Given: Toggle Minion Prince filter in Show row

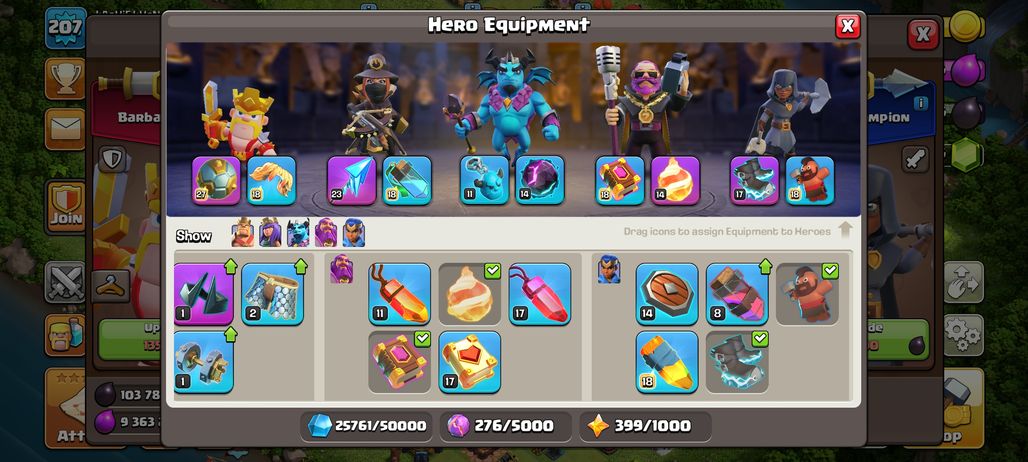Looking at the screenshot, I should click(x=298, y=233).
